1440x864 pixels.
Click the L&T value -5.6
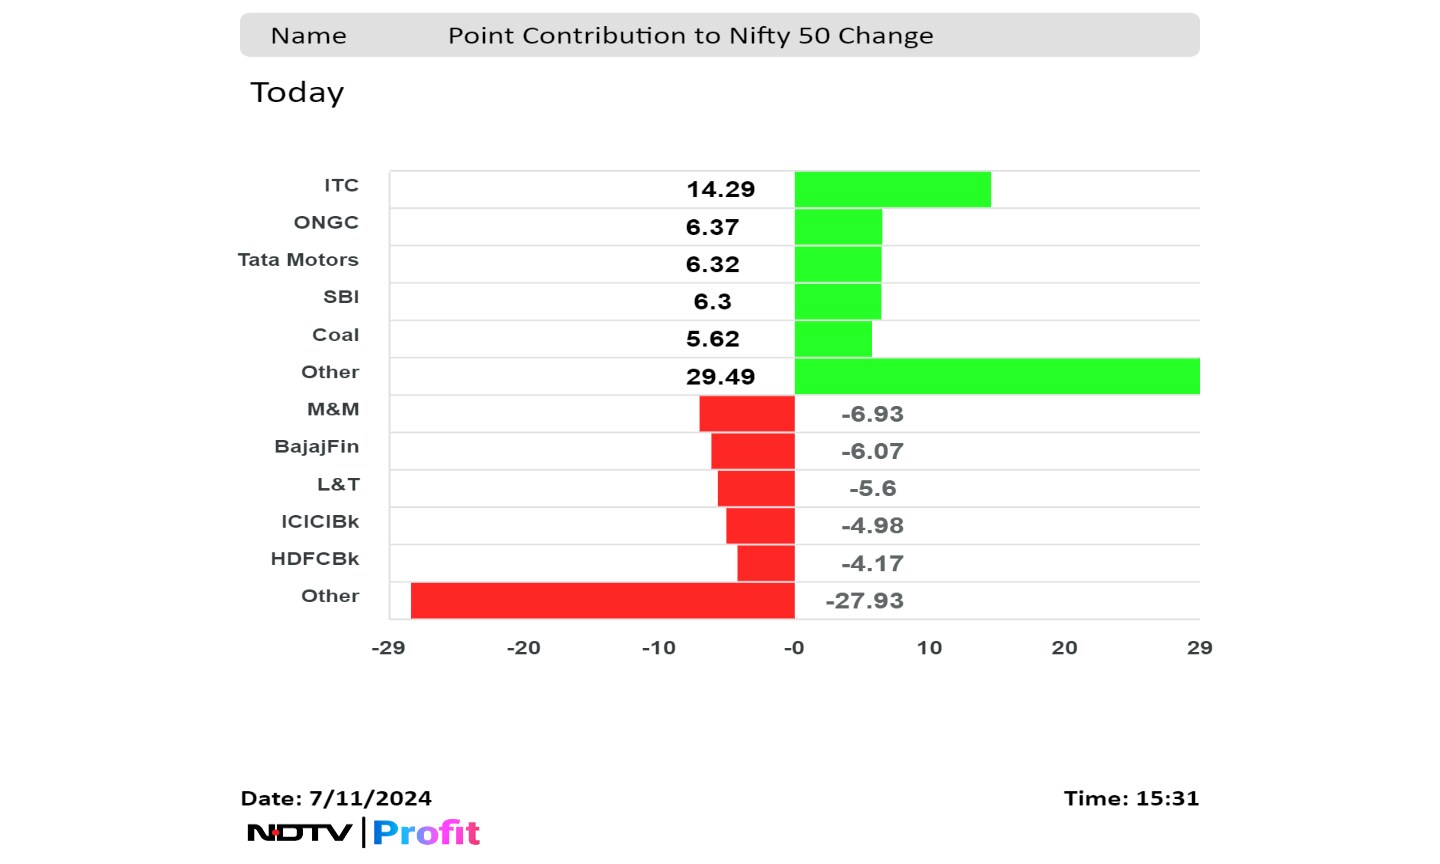click(x=872, y=489)
